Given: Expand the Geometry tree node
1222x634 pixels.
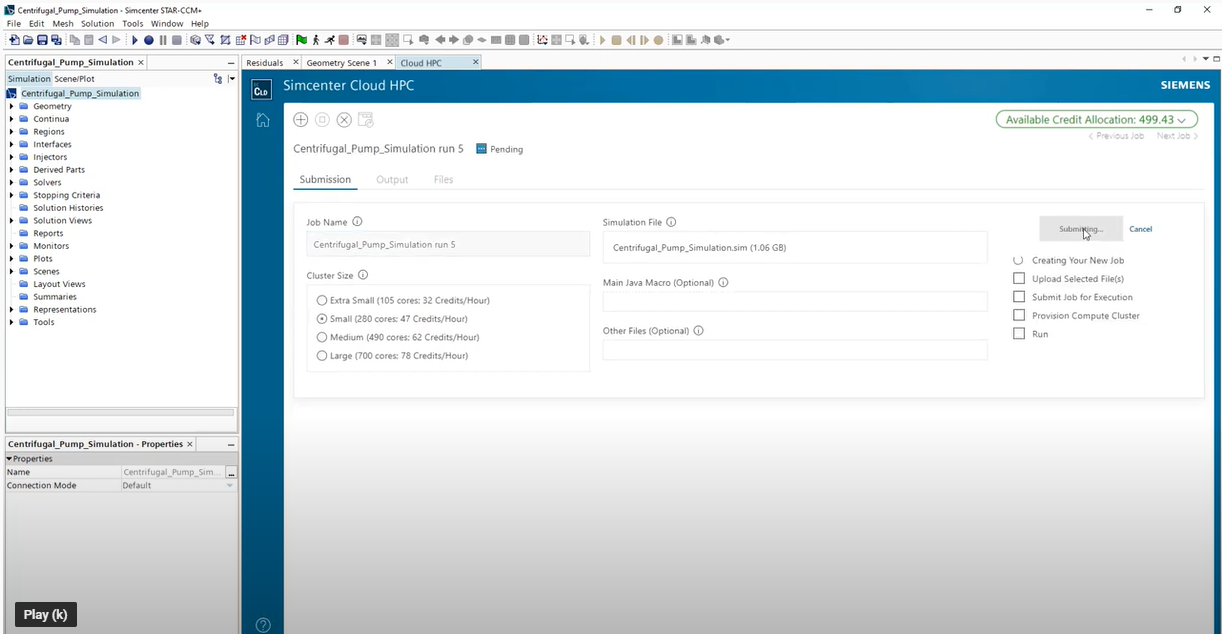Looking at the screenshot, I should (x=12, y=106).
